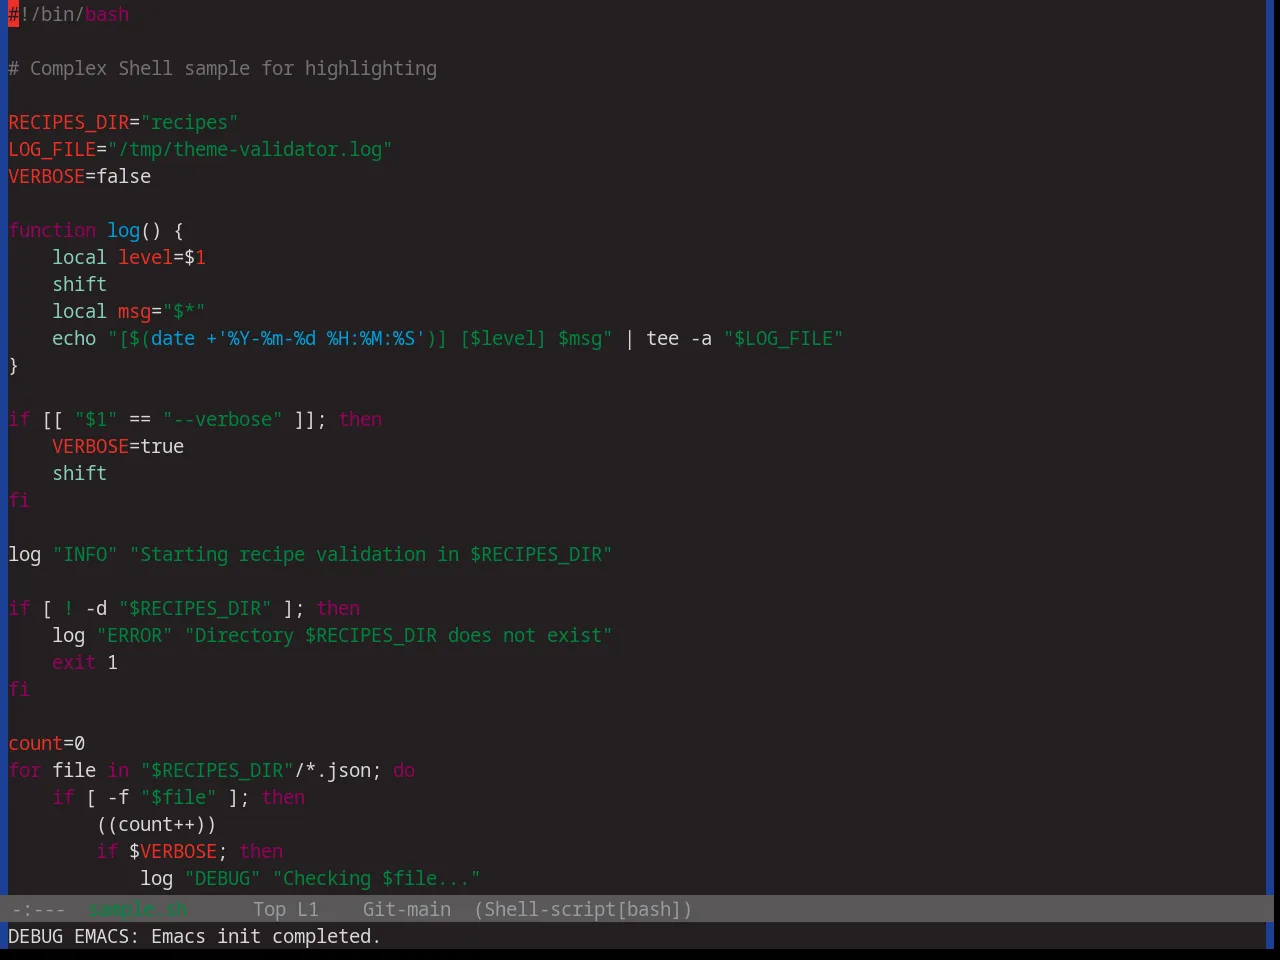Click the $VERBOSE variable in nested if
Viewport: 1280px width, 960px height.
173,851
